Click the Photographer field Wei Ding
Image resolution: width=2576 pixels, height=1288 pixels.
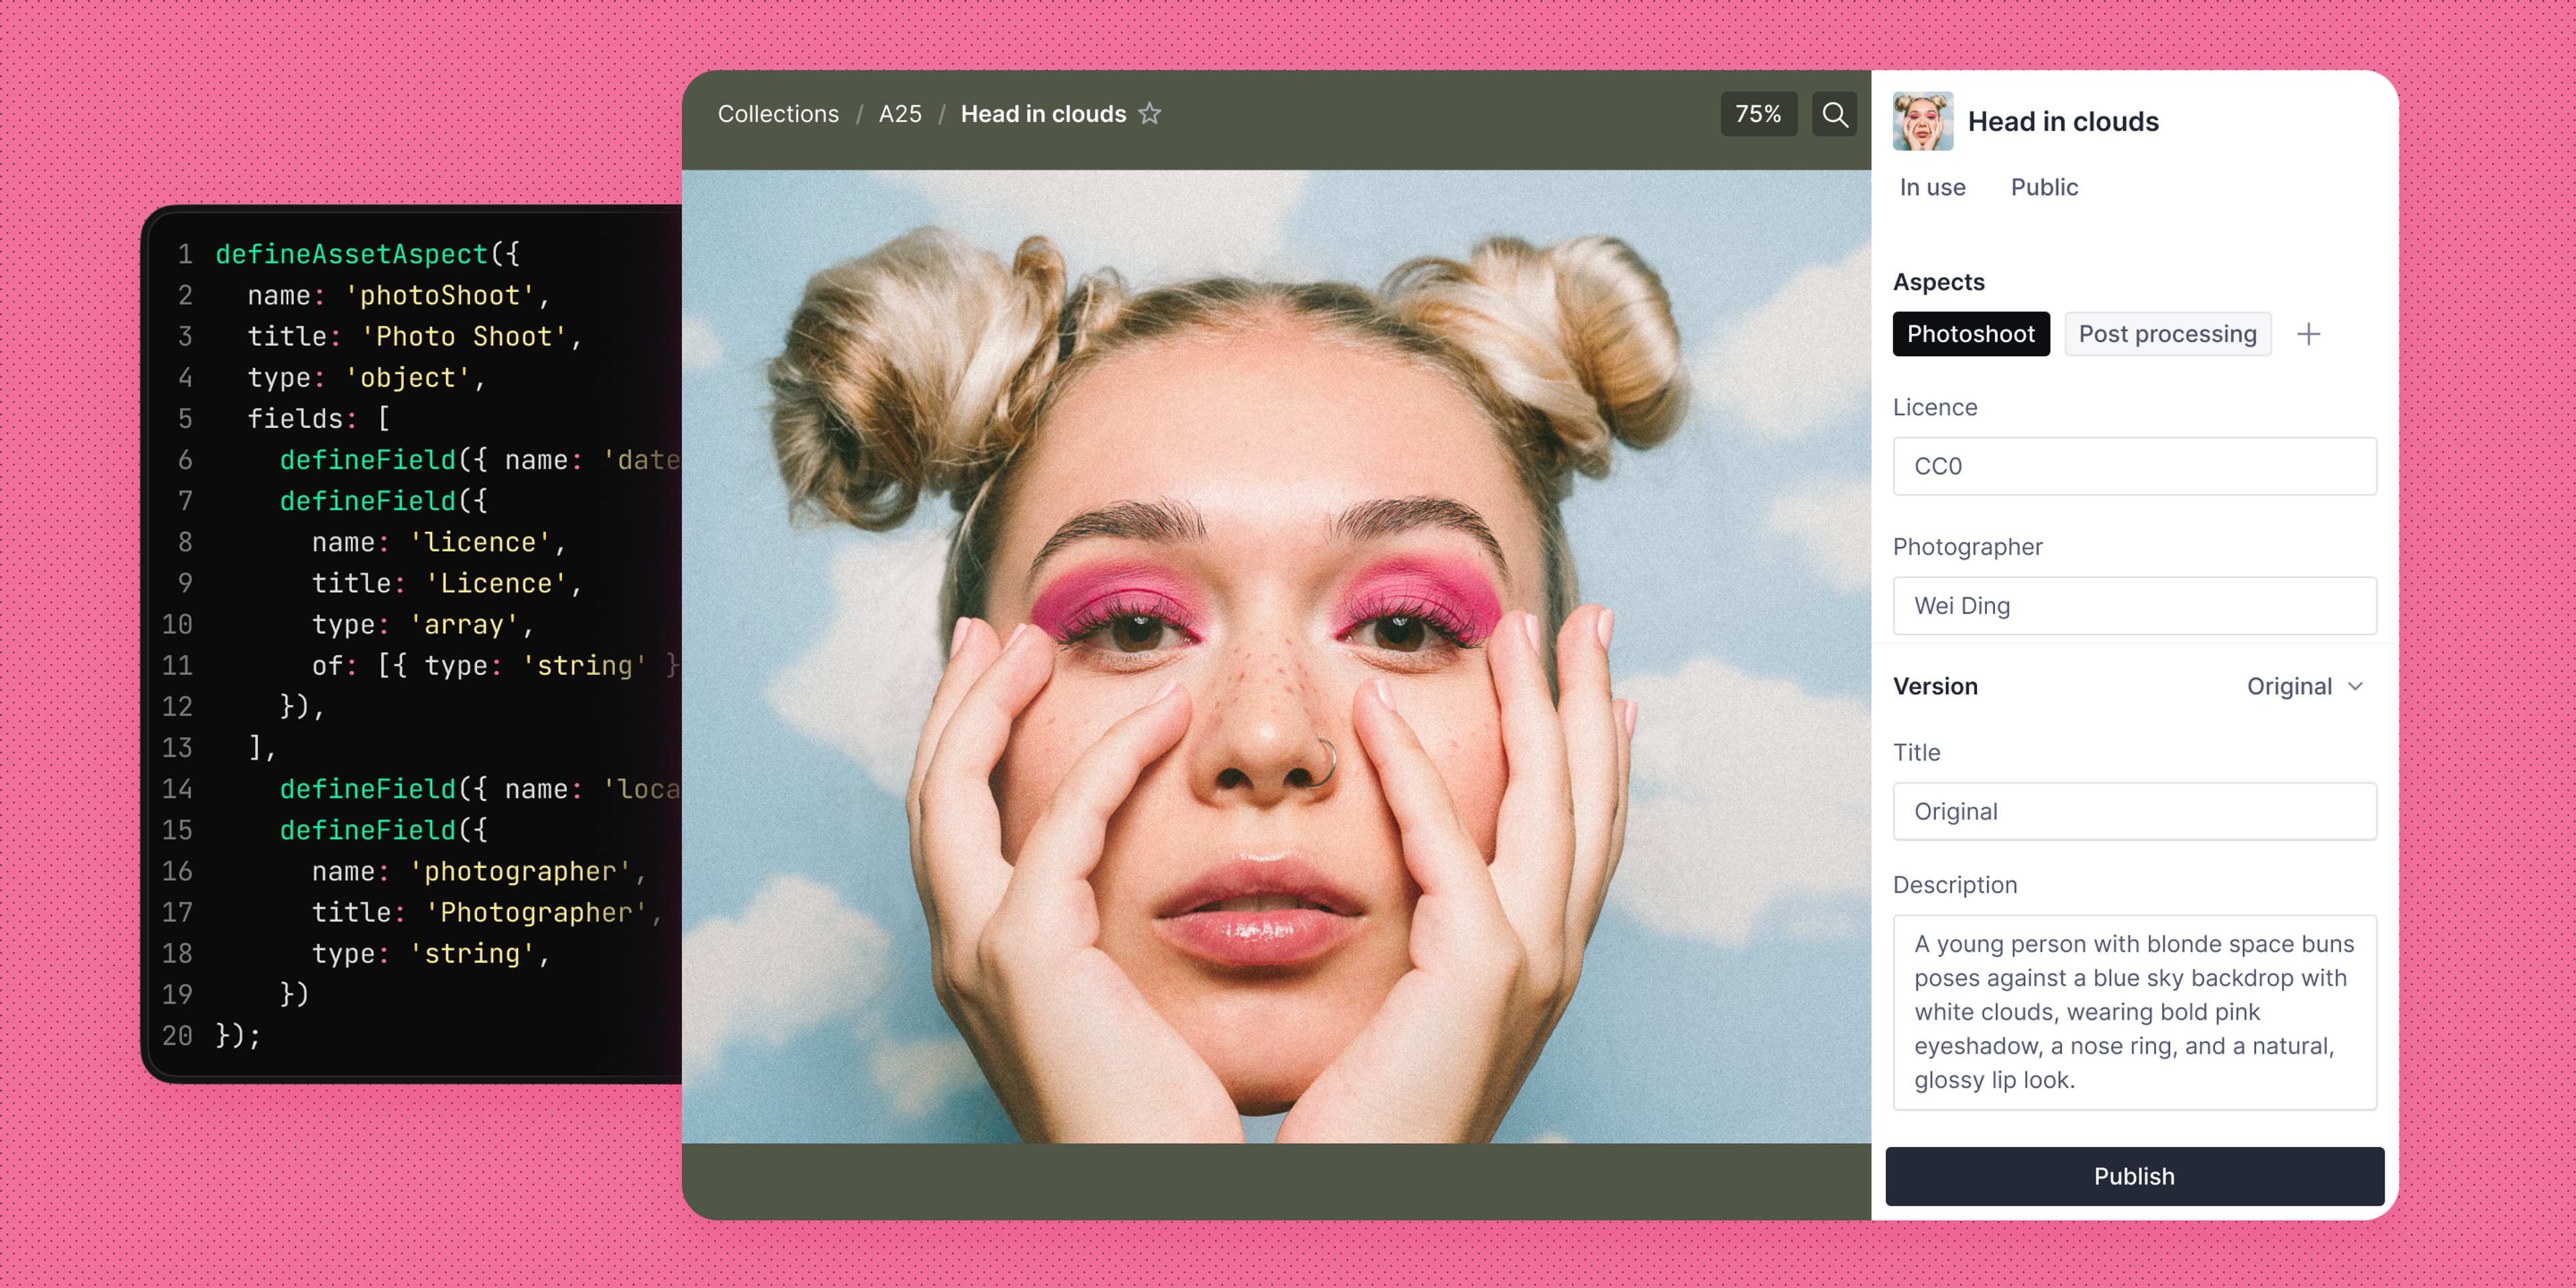click(2134, 606)
